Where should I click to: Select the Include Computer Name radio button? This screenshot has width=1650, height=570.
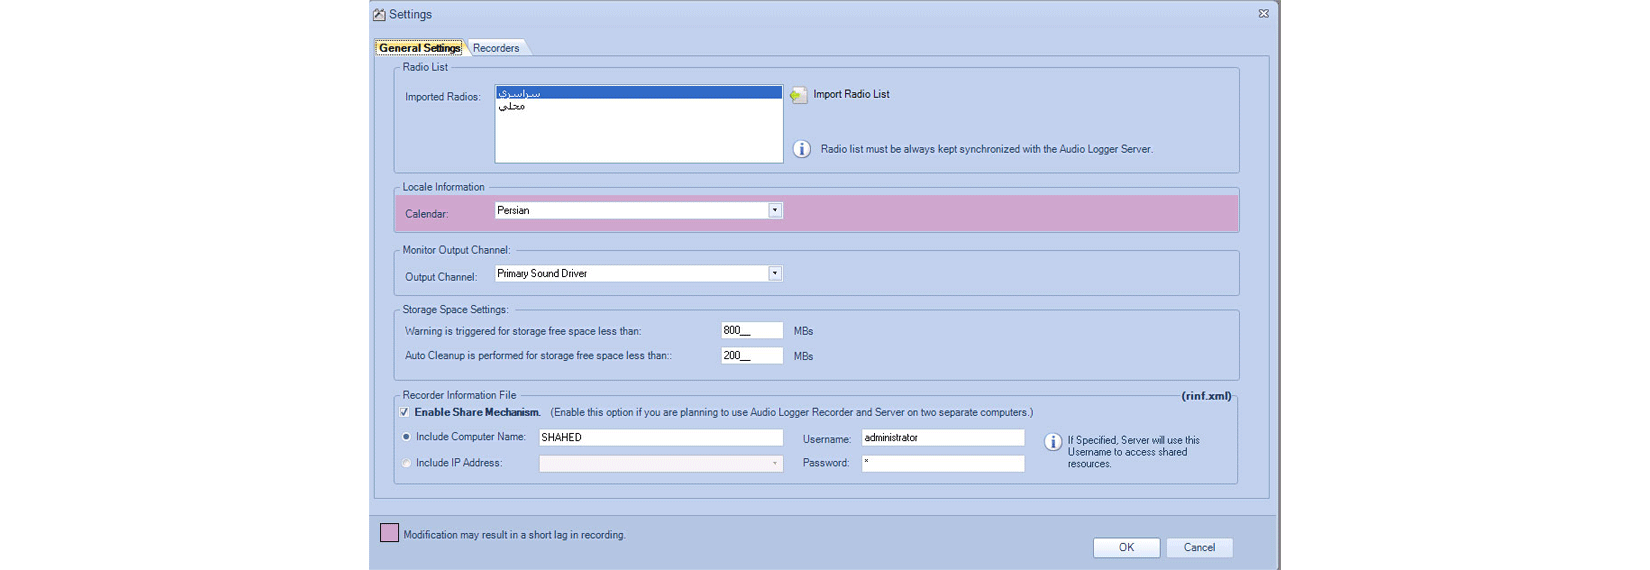click(x=406, y=437)
